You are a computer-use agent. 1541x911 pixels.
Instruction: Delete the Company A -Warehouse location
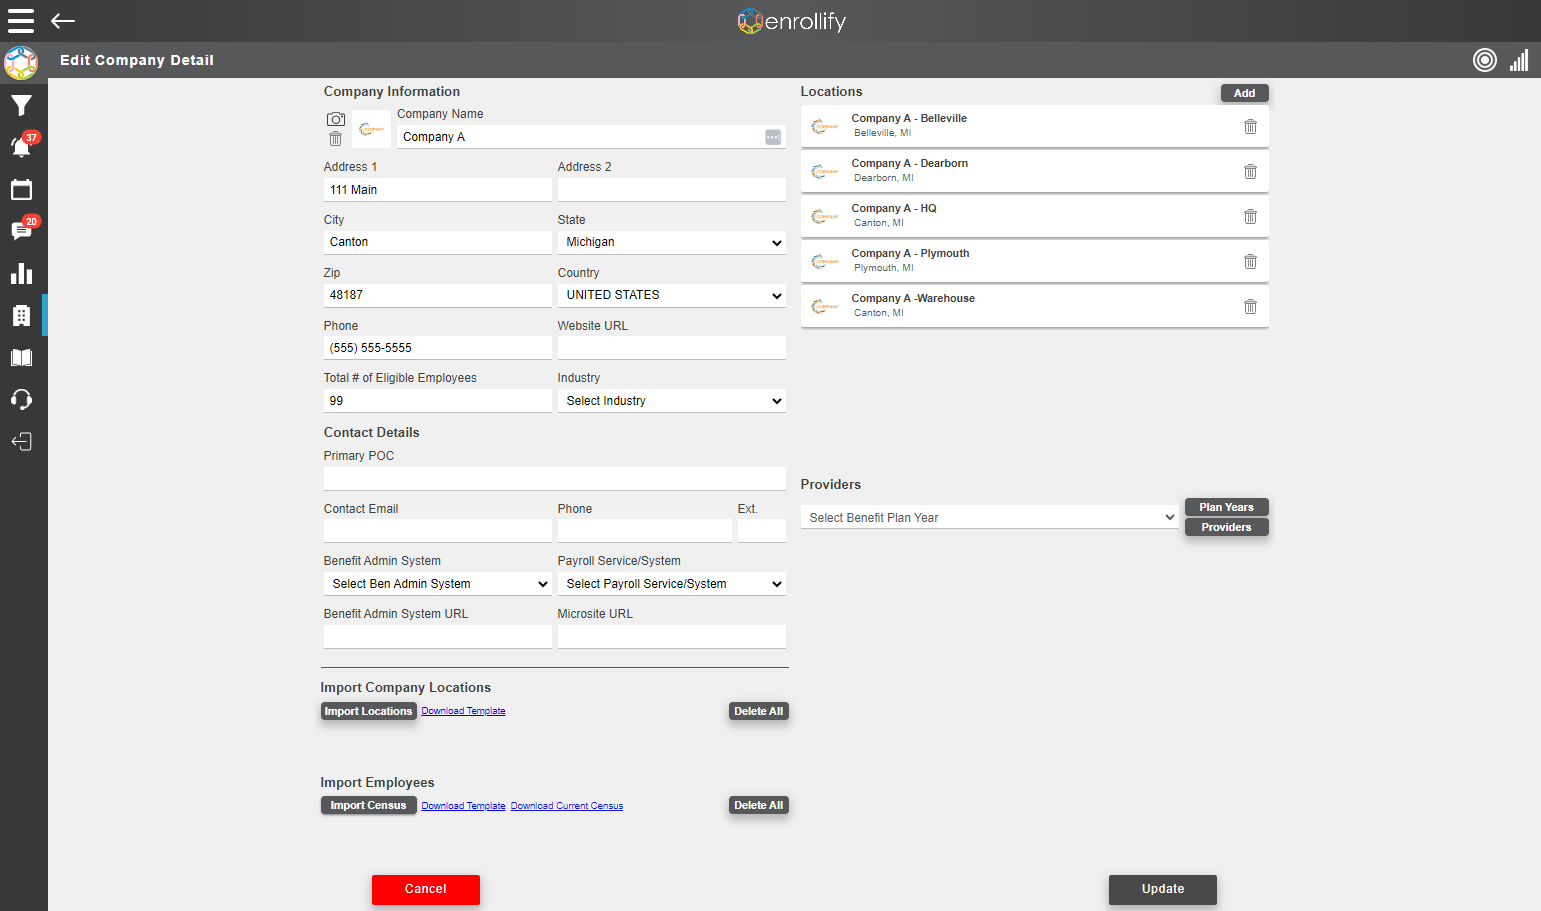pyautogui.click(x=1250, y=307)
